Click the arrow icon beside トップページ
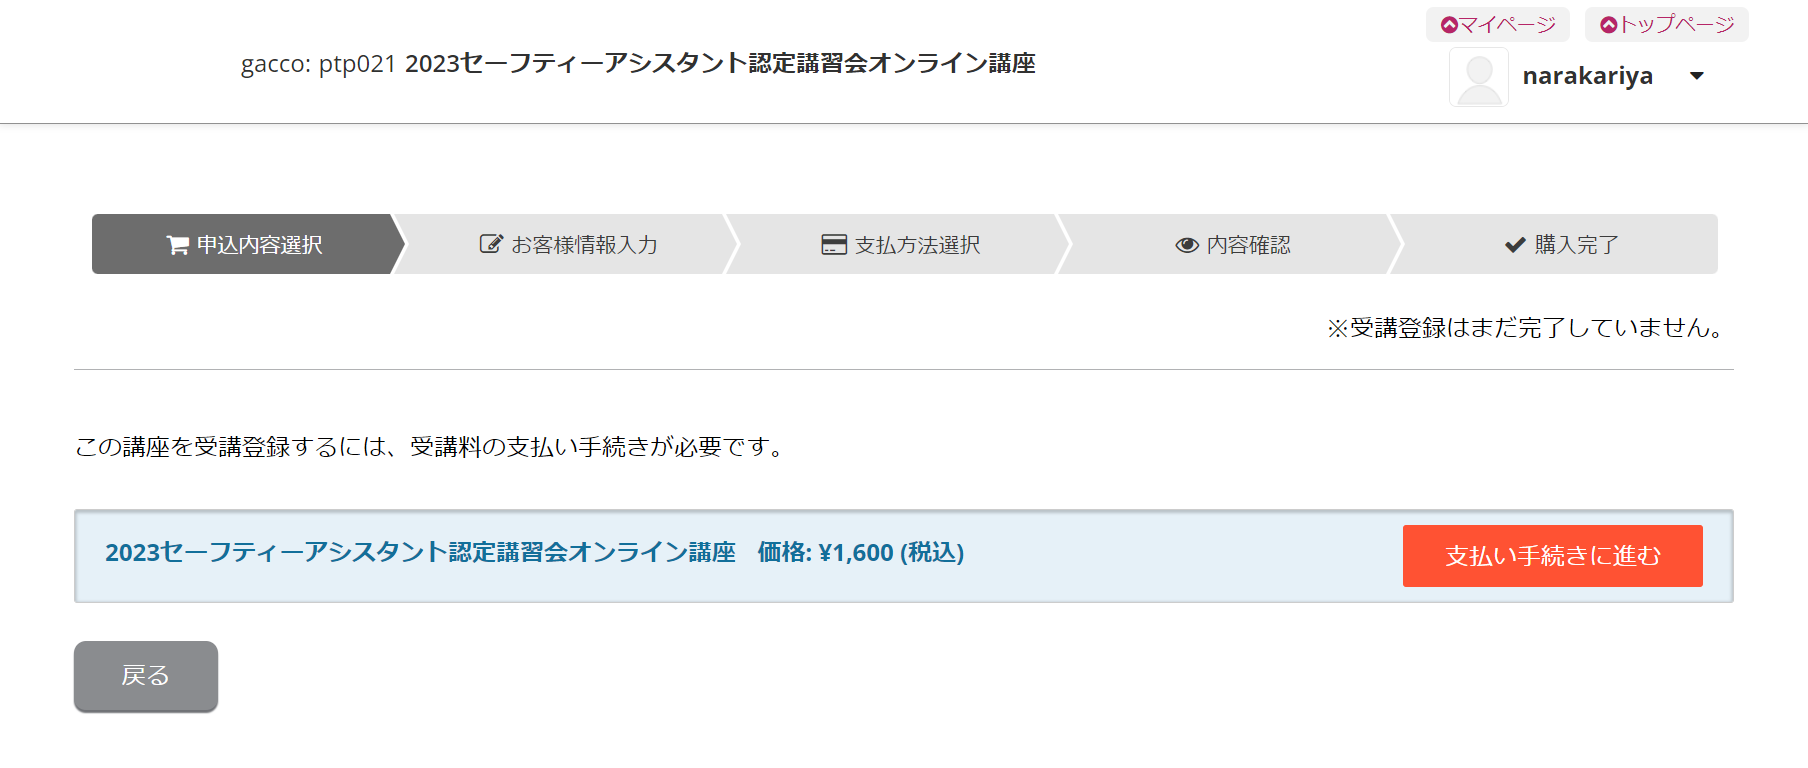Screen dimensions: 1808x768 point(1608,25)
